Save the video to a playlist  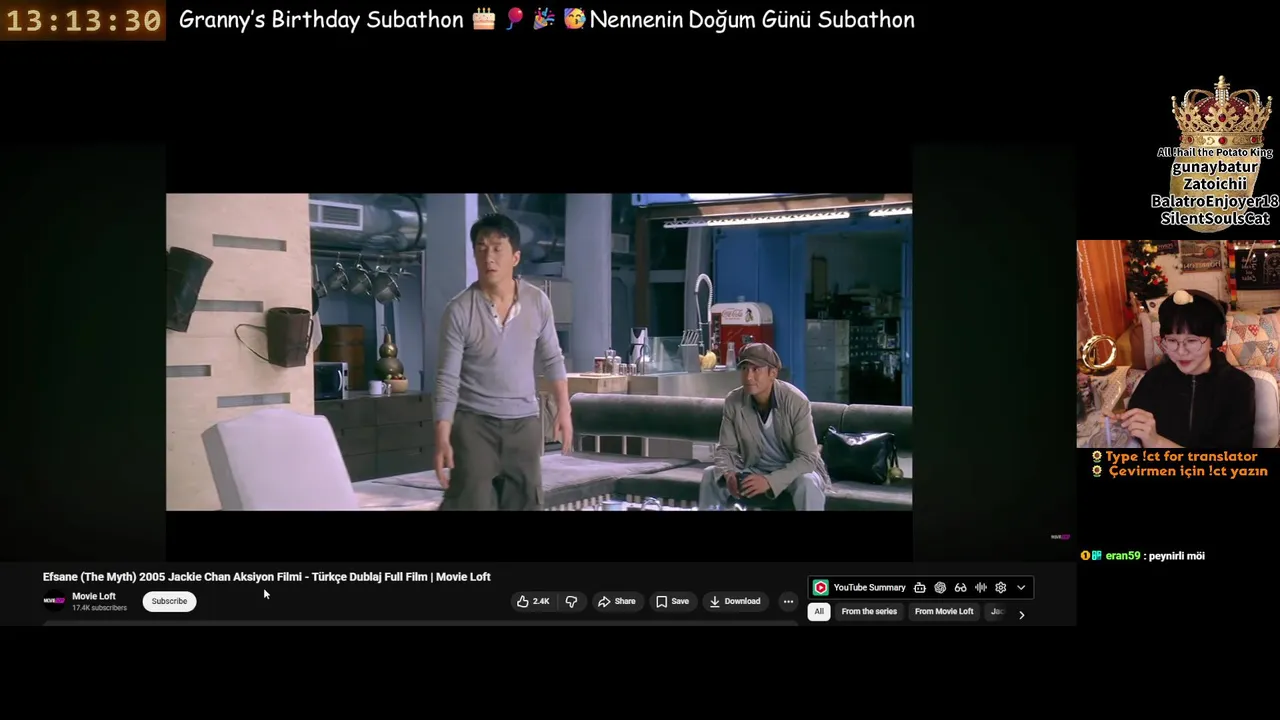pos(672,601)
